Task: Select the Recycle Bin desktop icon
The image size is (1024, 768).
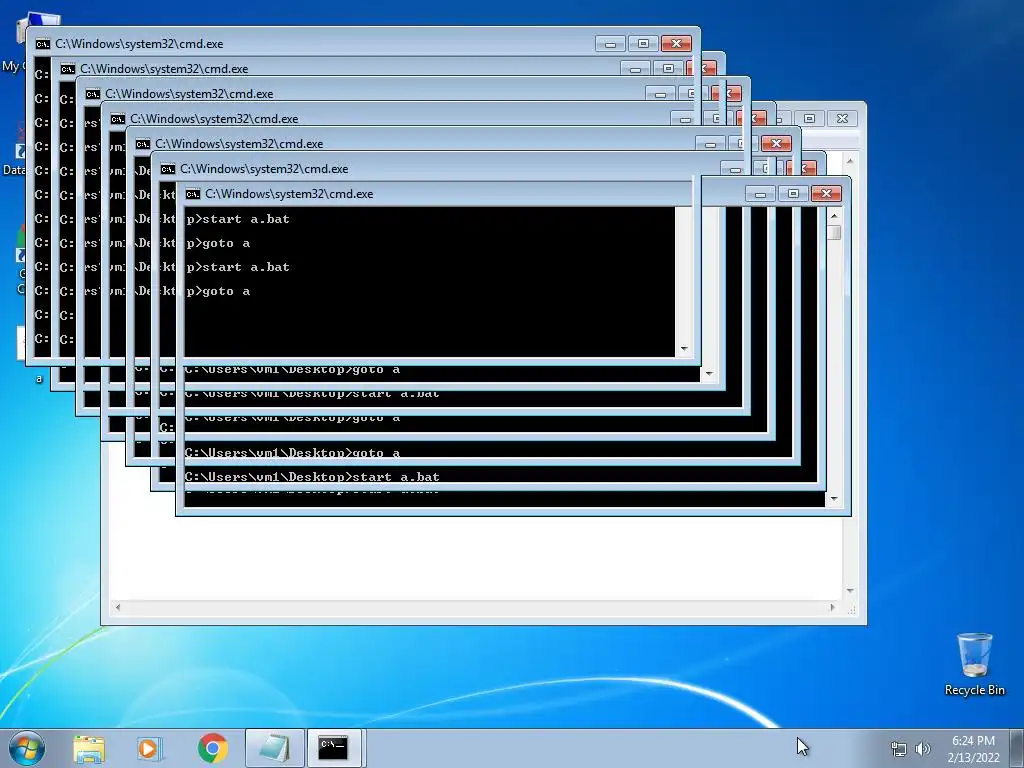Action: tap(974, 664)
